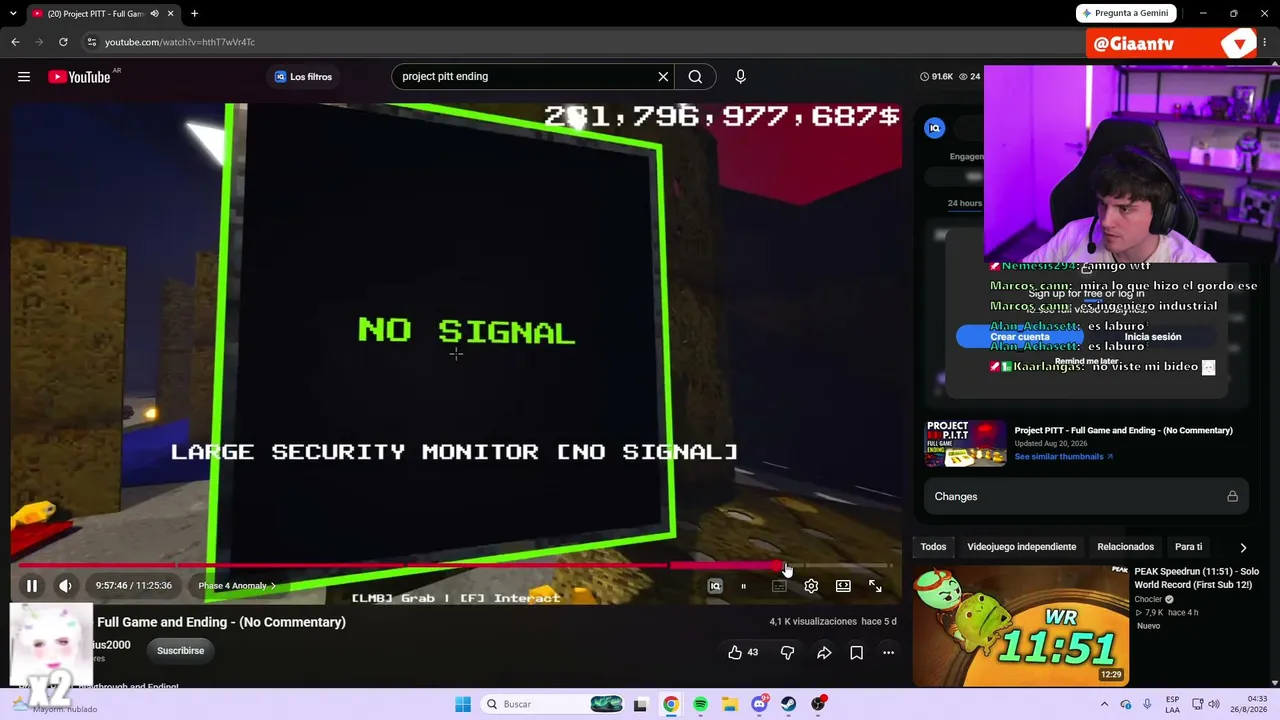This screenshot has height=720, width=1280.
Task: Follow the 'See similar thumbnails' link
Action: click(x=1063, y=457)
